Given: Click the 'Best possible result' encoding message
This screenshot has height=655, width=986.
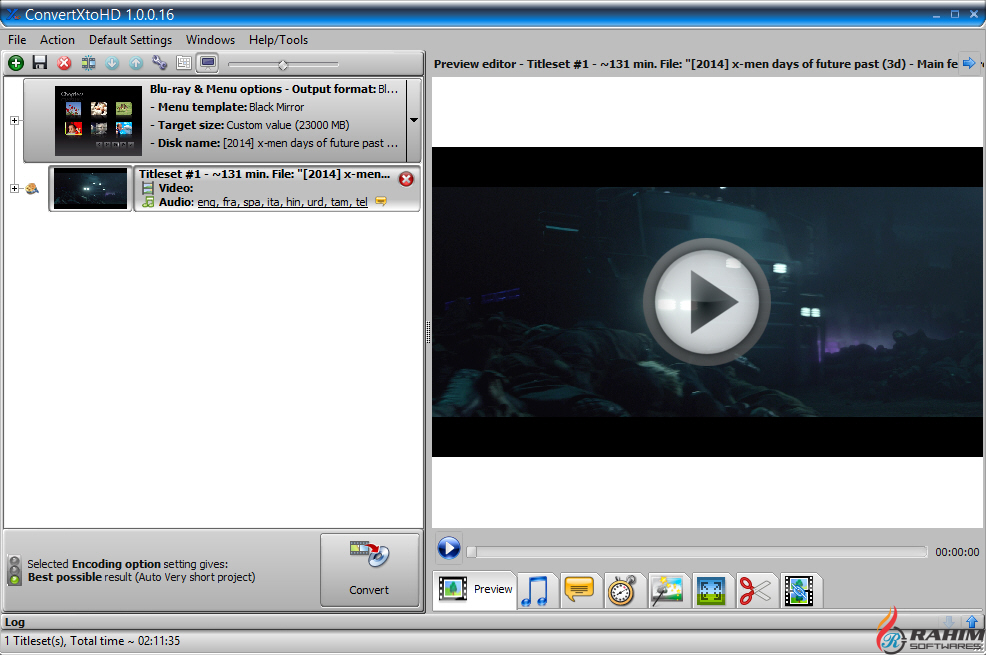Looking at the screenshot, I should pos(141,577).
